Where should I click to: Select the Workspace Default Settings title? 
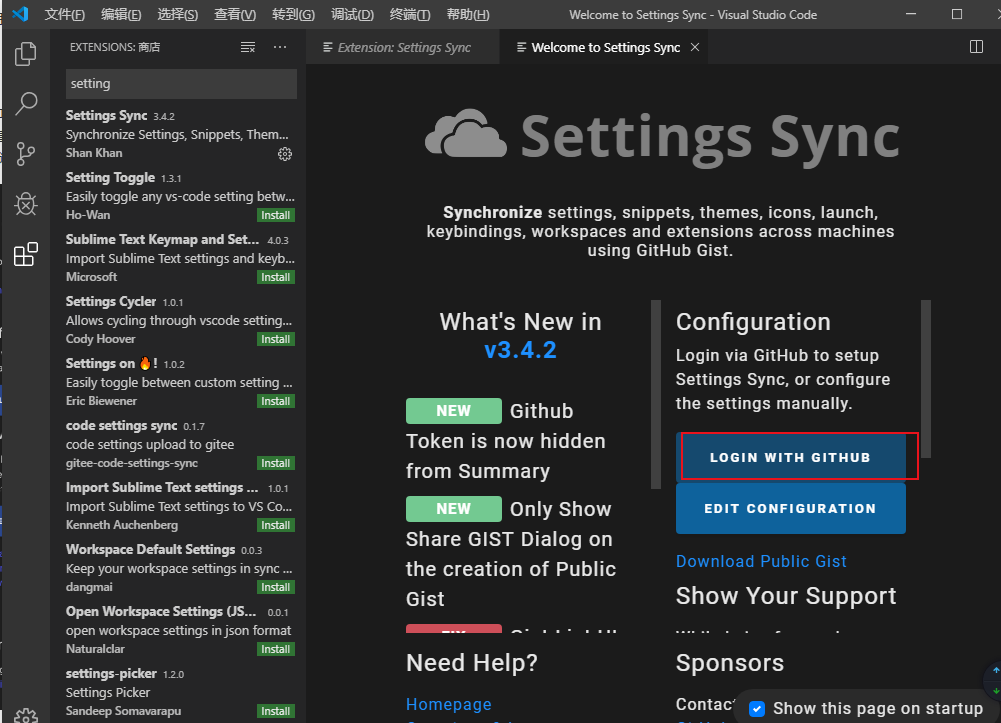tap(151, 549)
